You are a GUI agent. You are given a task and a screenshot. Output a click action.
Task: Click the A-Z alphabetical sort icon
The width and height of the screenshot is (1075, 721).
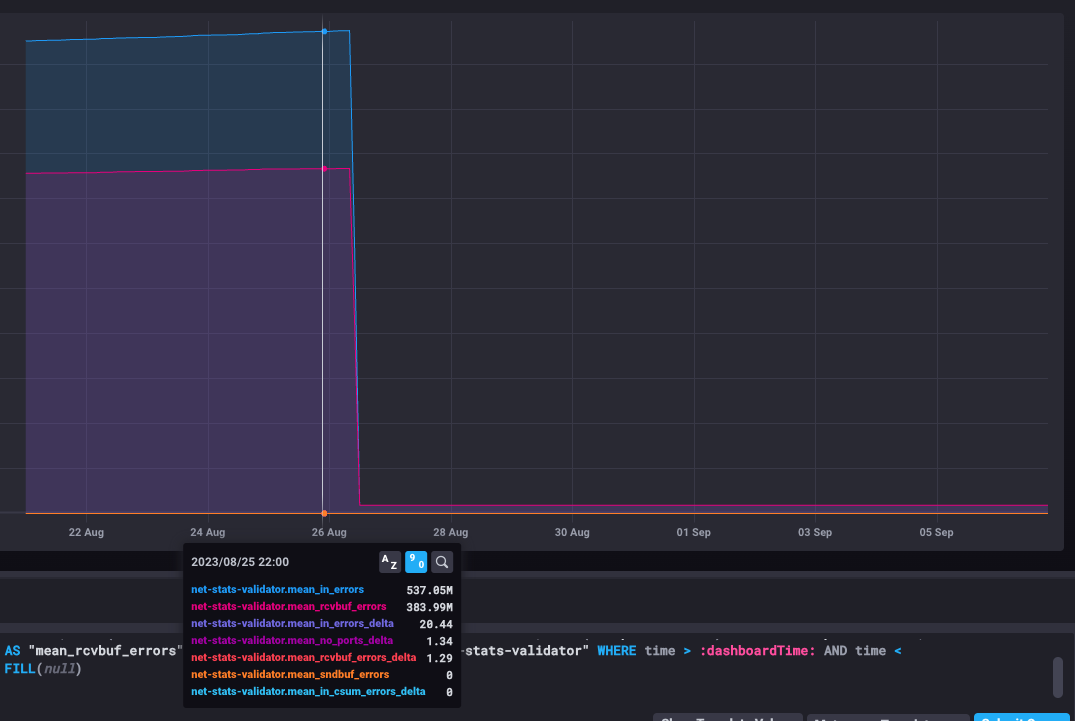click(x=389, y=561)
